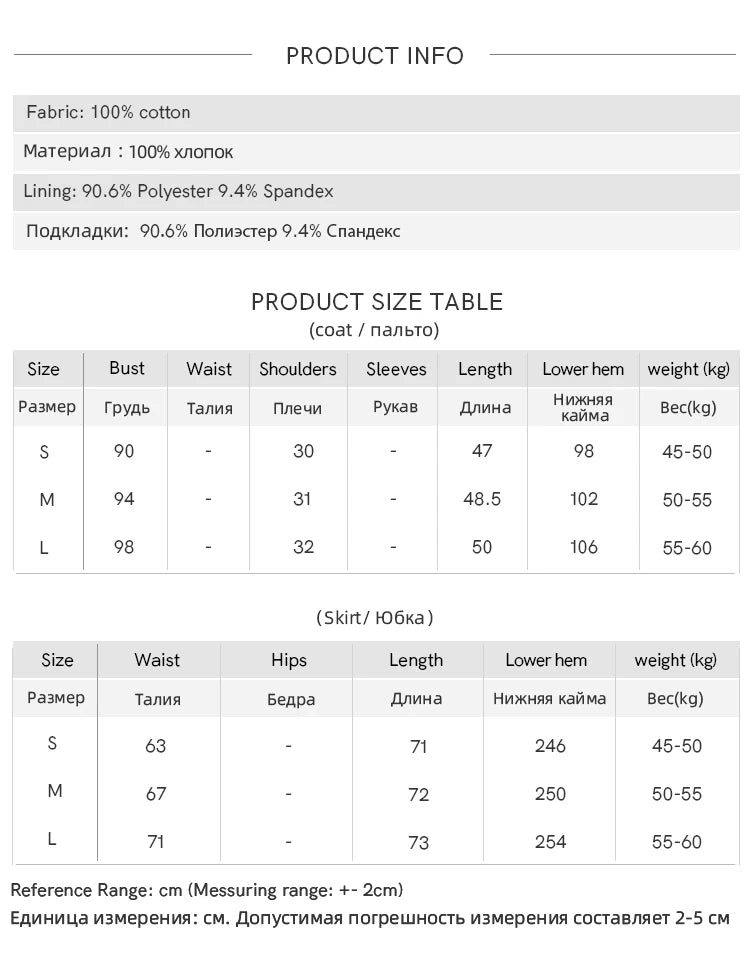Click coat size M bust value 94
This screenshot has height=964, width=750.
click(124, 499)
